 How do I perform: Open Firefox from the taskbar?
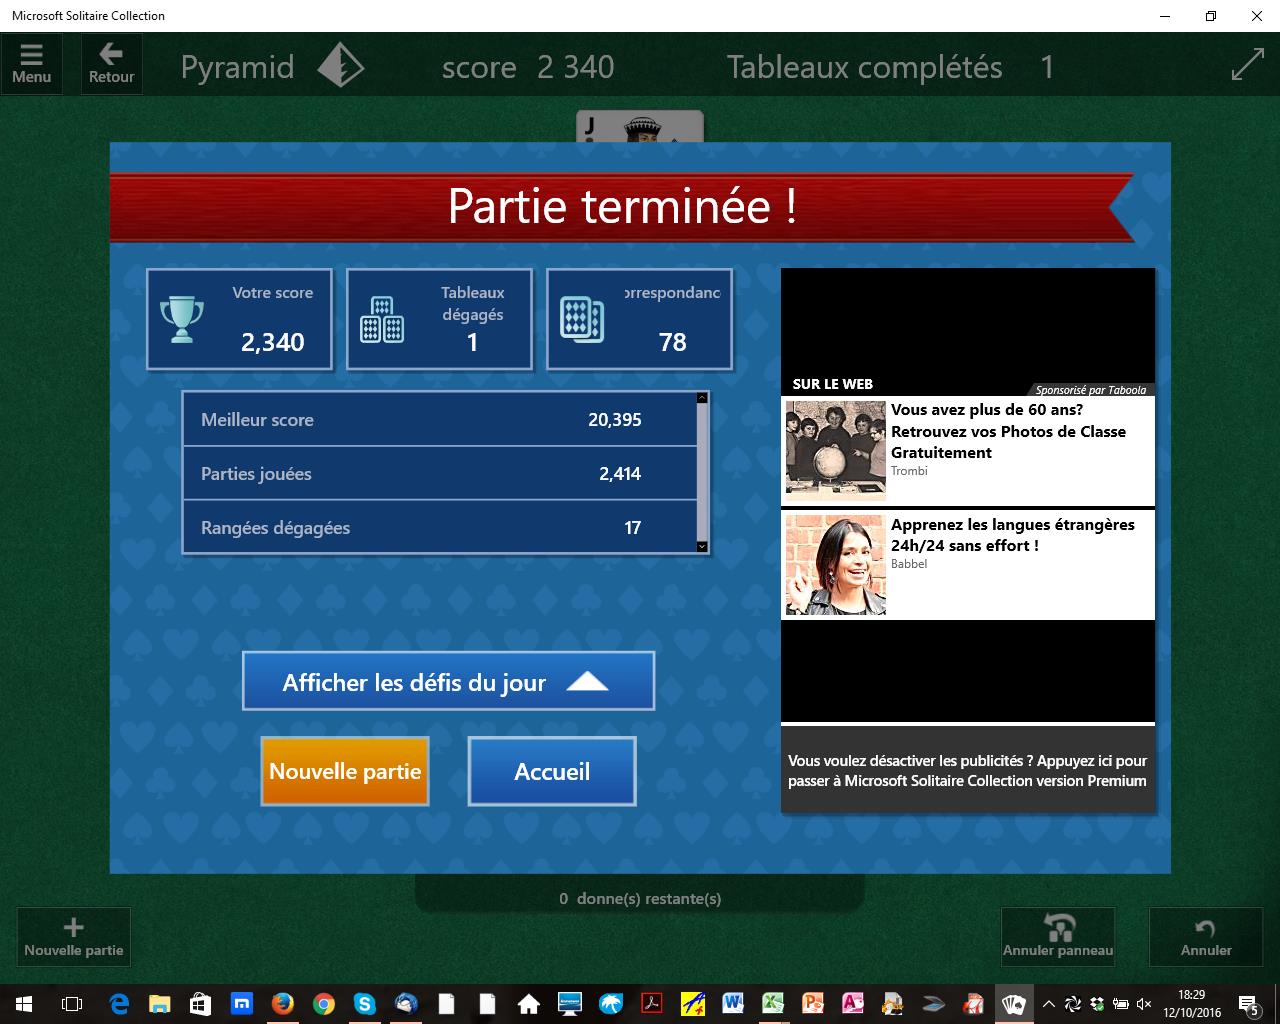pos(283,1003)
